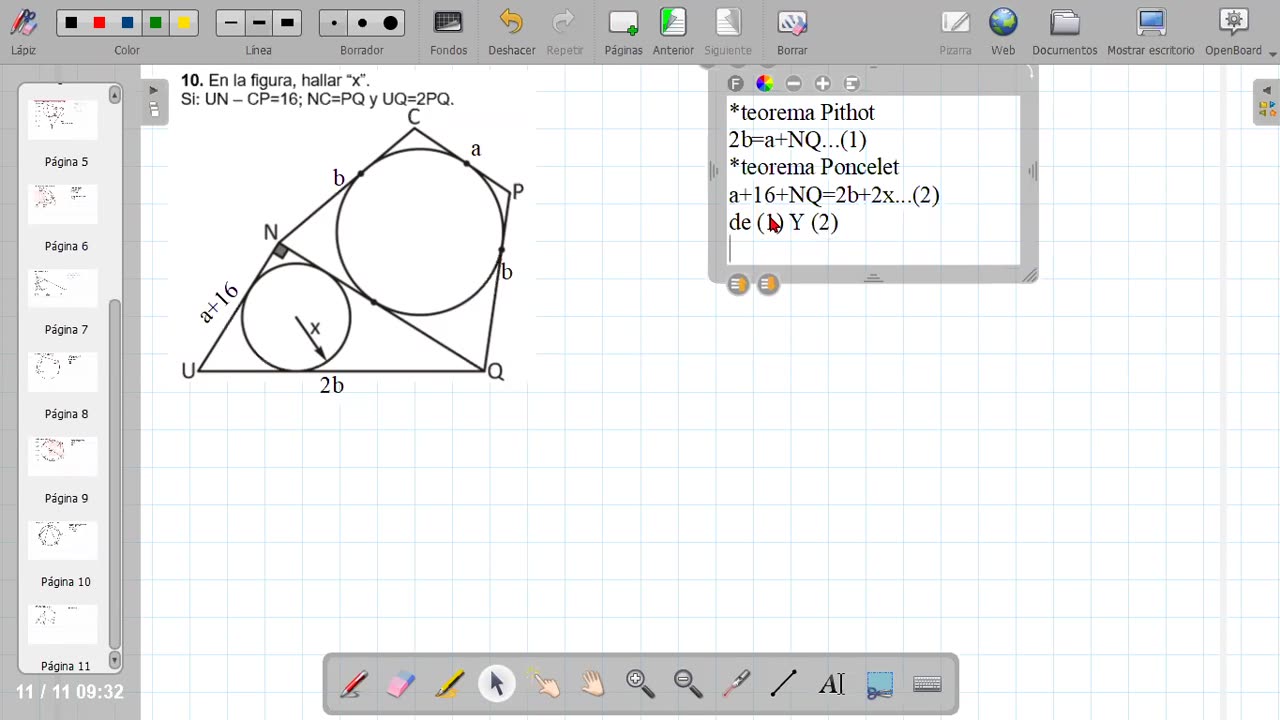Viewport: 1280px width, 720px height.
Task: Add a new page with Páginas
Action: (x=623, y=30)
